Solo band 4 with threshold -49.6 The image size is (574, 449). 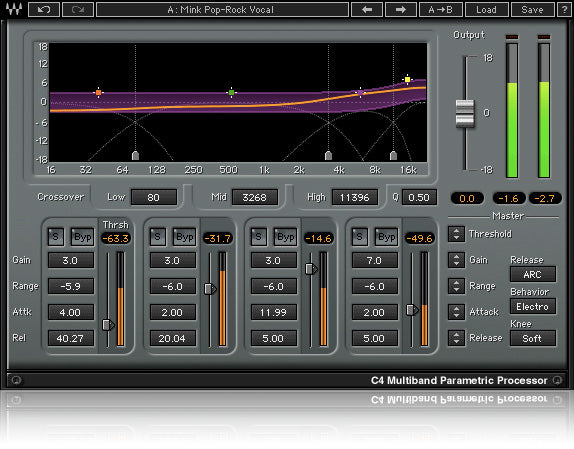coord(359,237)
